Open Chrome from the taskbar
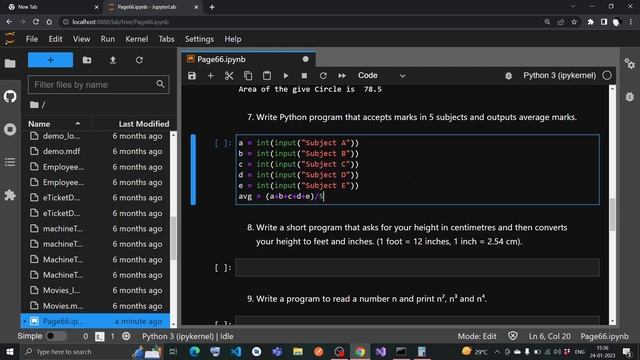640x360 pixels. point(360,351)
